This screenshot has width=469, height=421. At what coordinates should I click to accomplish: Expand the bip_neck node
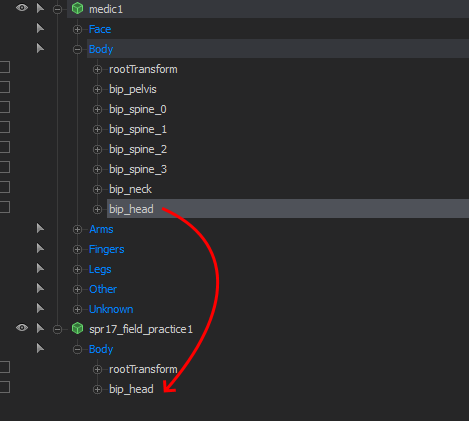(x=97, y=190)
